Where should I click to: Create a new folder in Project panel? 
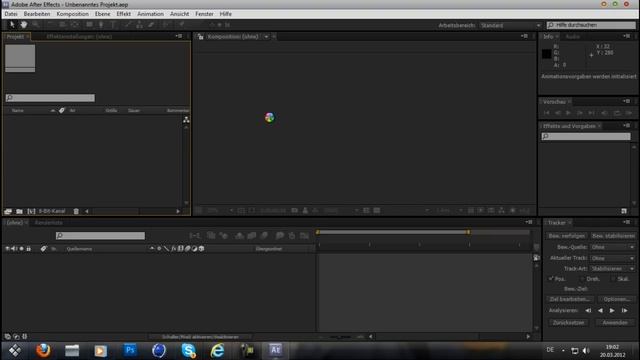[19, 211]
